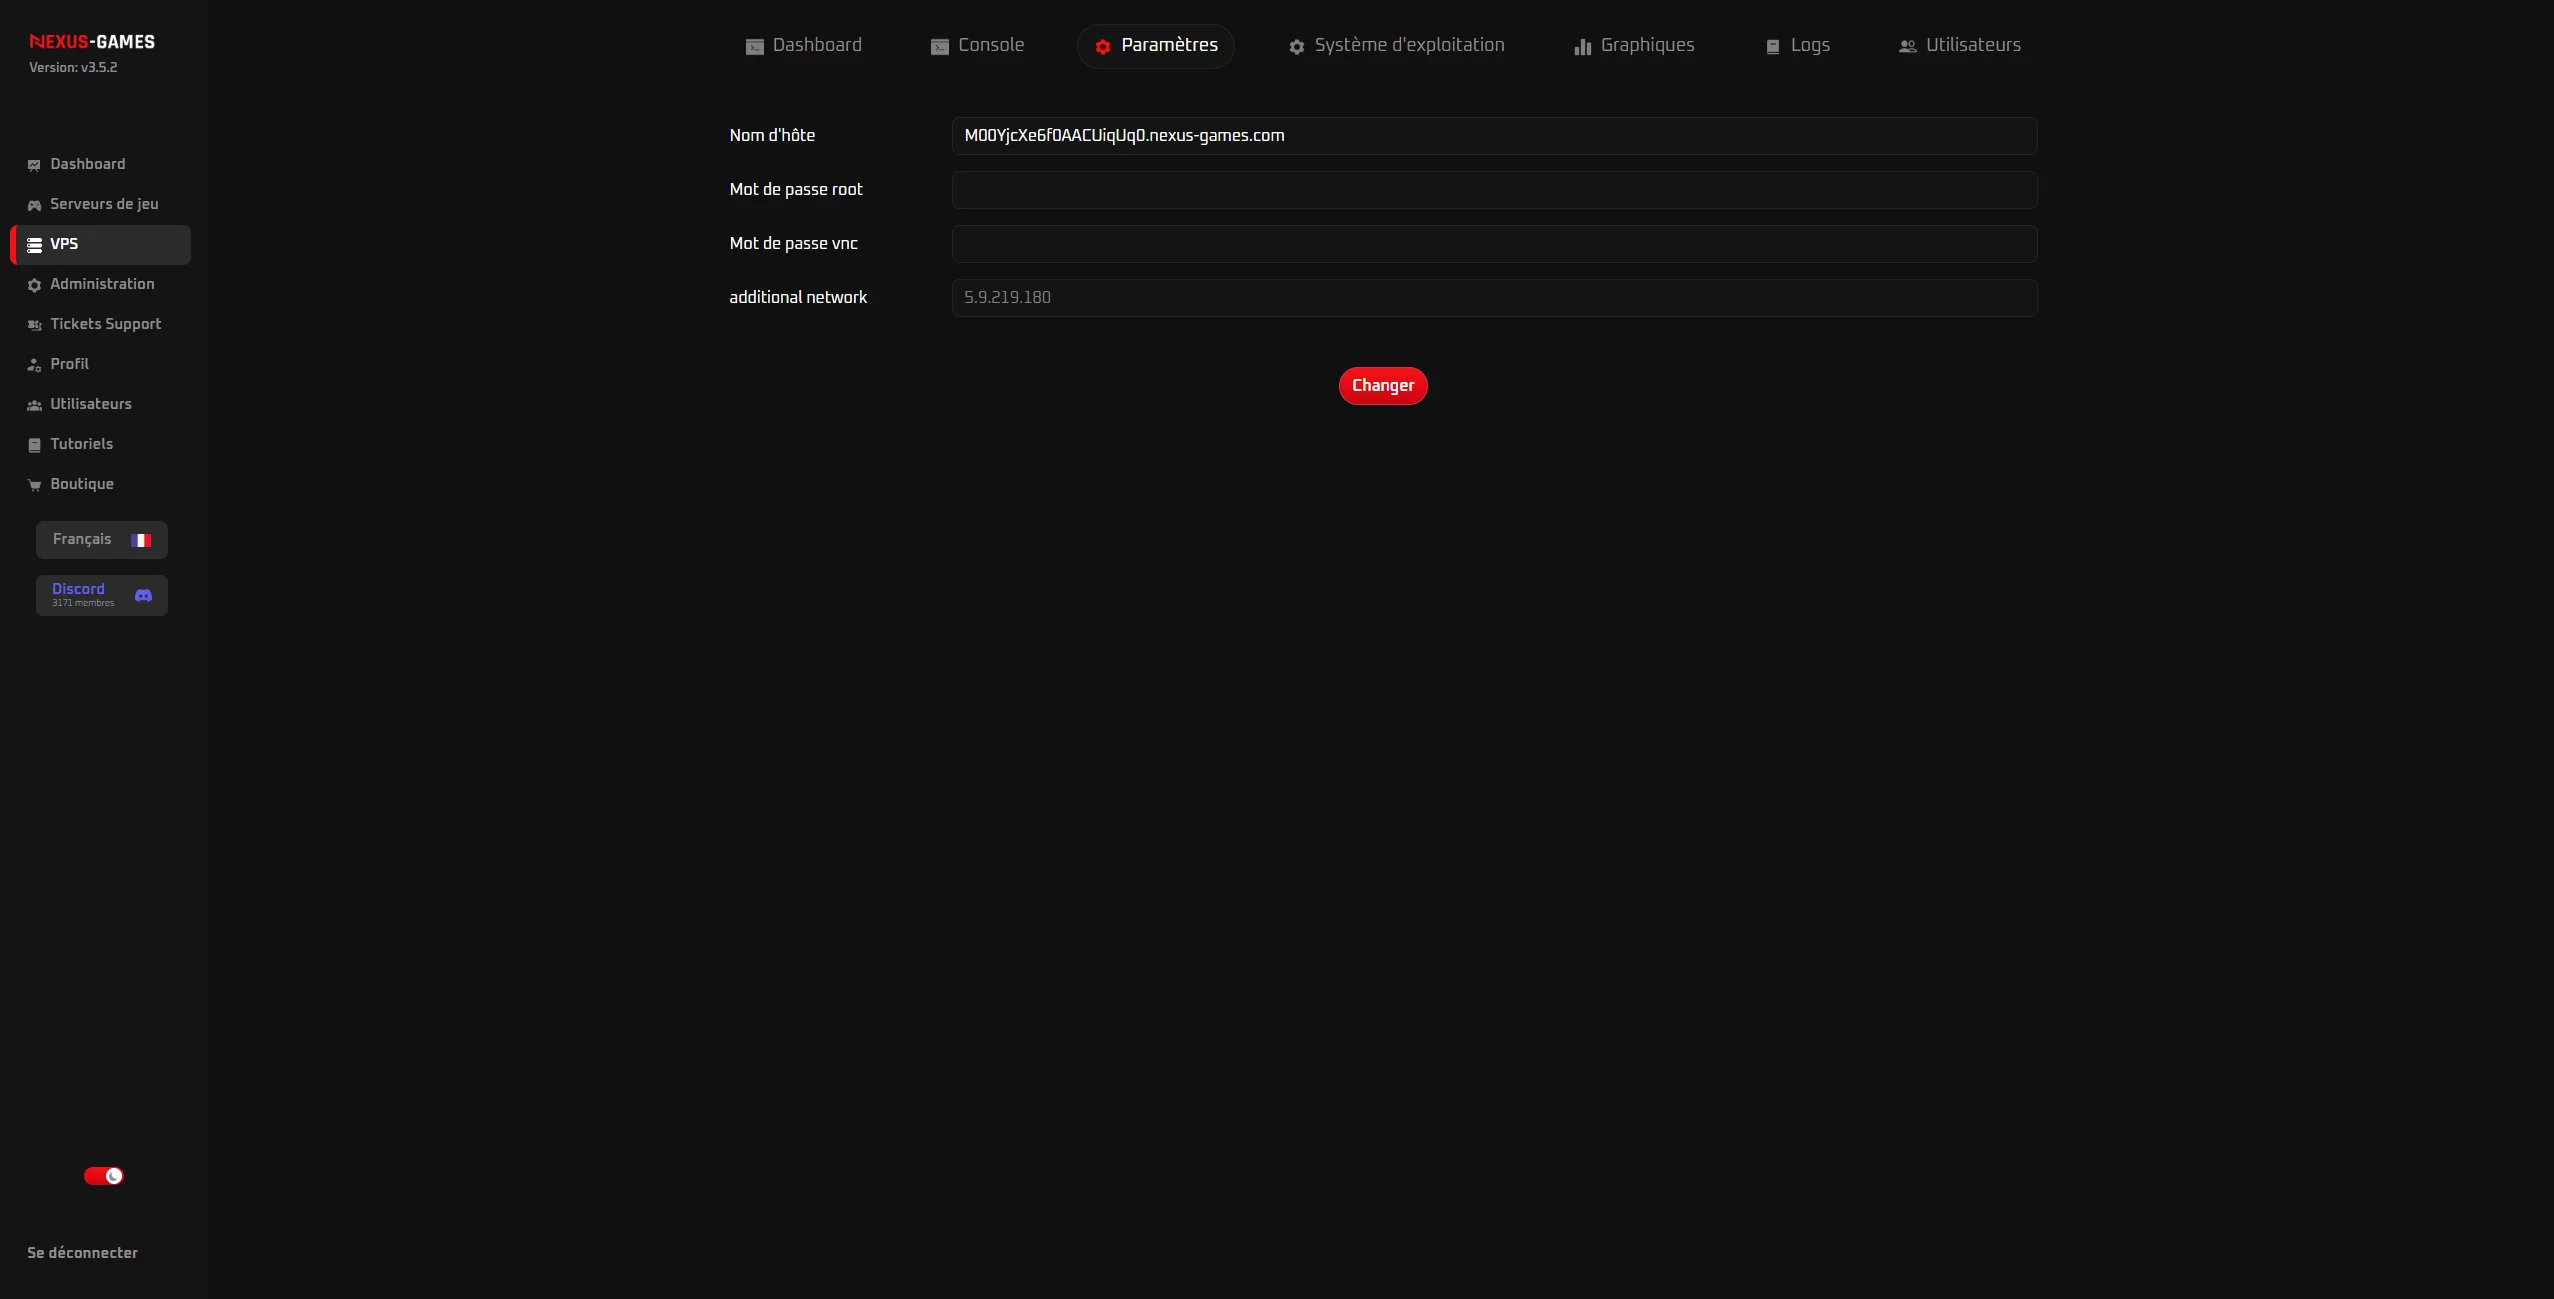Click the Mot de passe root field
Image resolution: width=2554 pixels, height=1299 pixels.
(x=1493, y=190)
